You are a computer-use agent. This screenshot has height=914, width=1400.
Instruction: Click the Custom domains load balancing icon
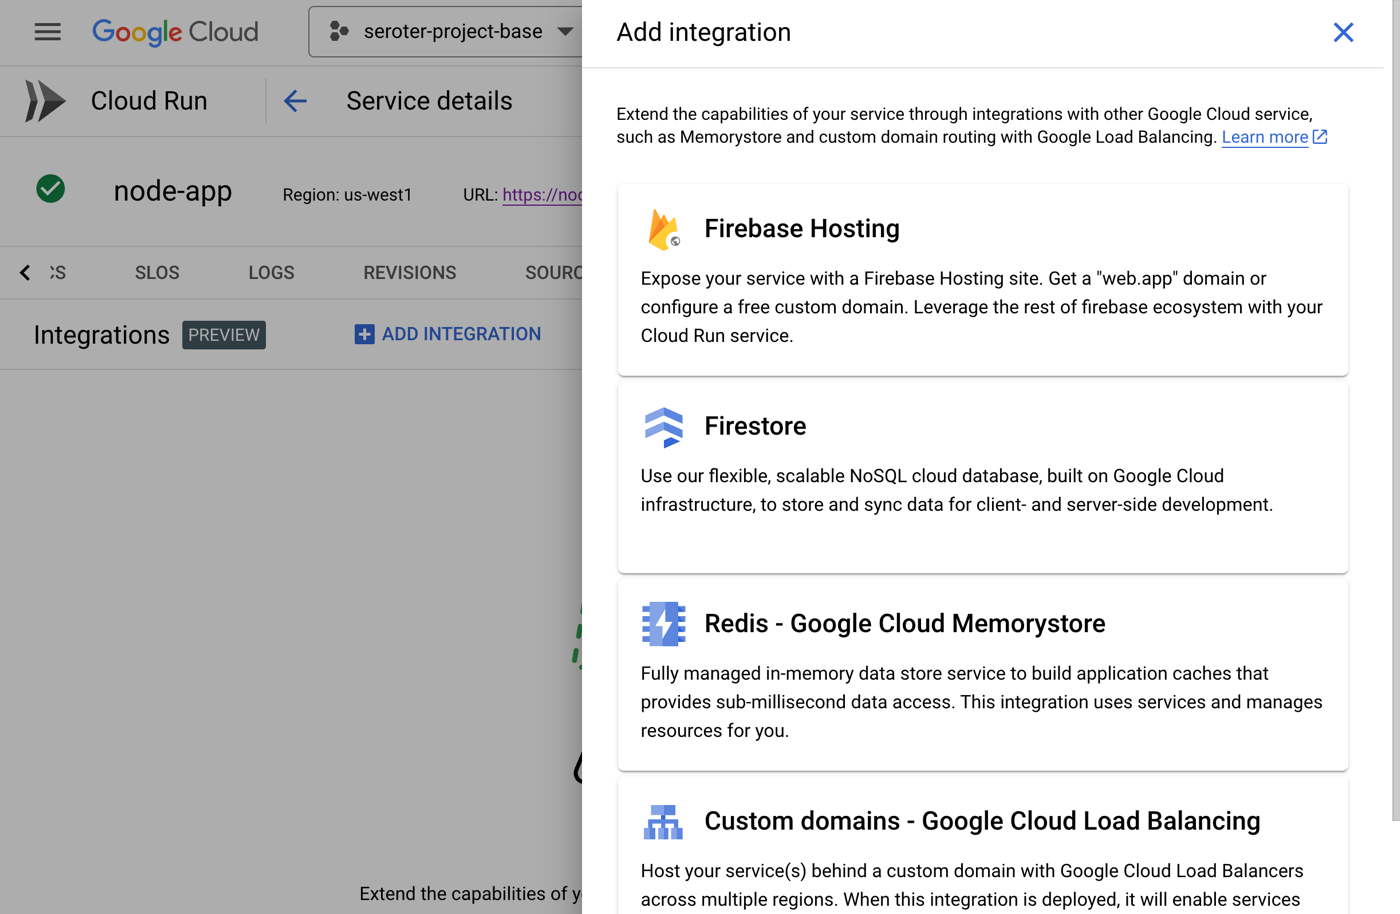click(x=663, y=822)
